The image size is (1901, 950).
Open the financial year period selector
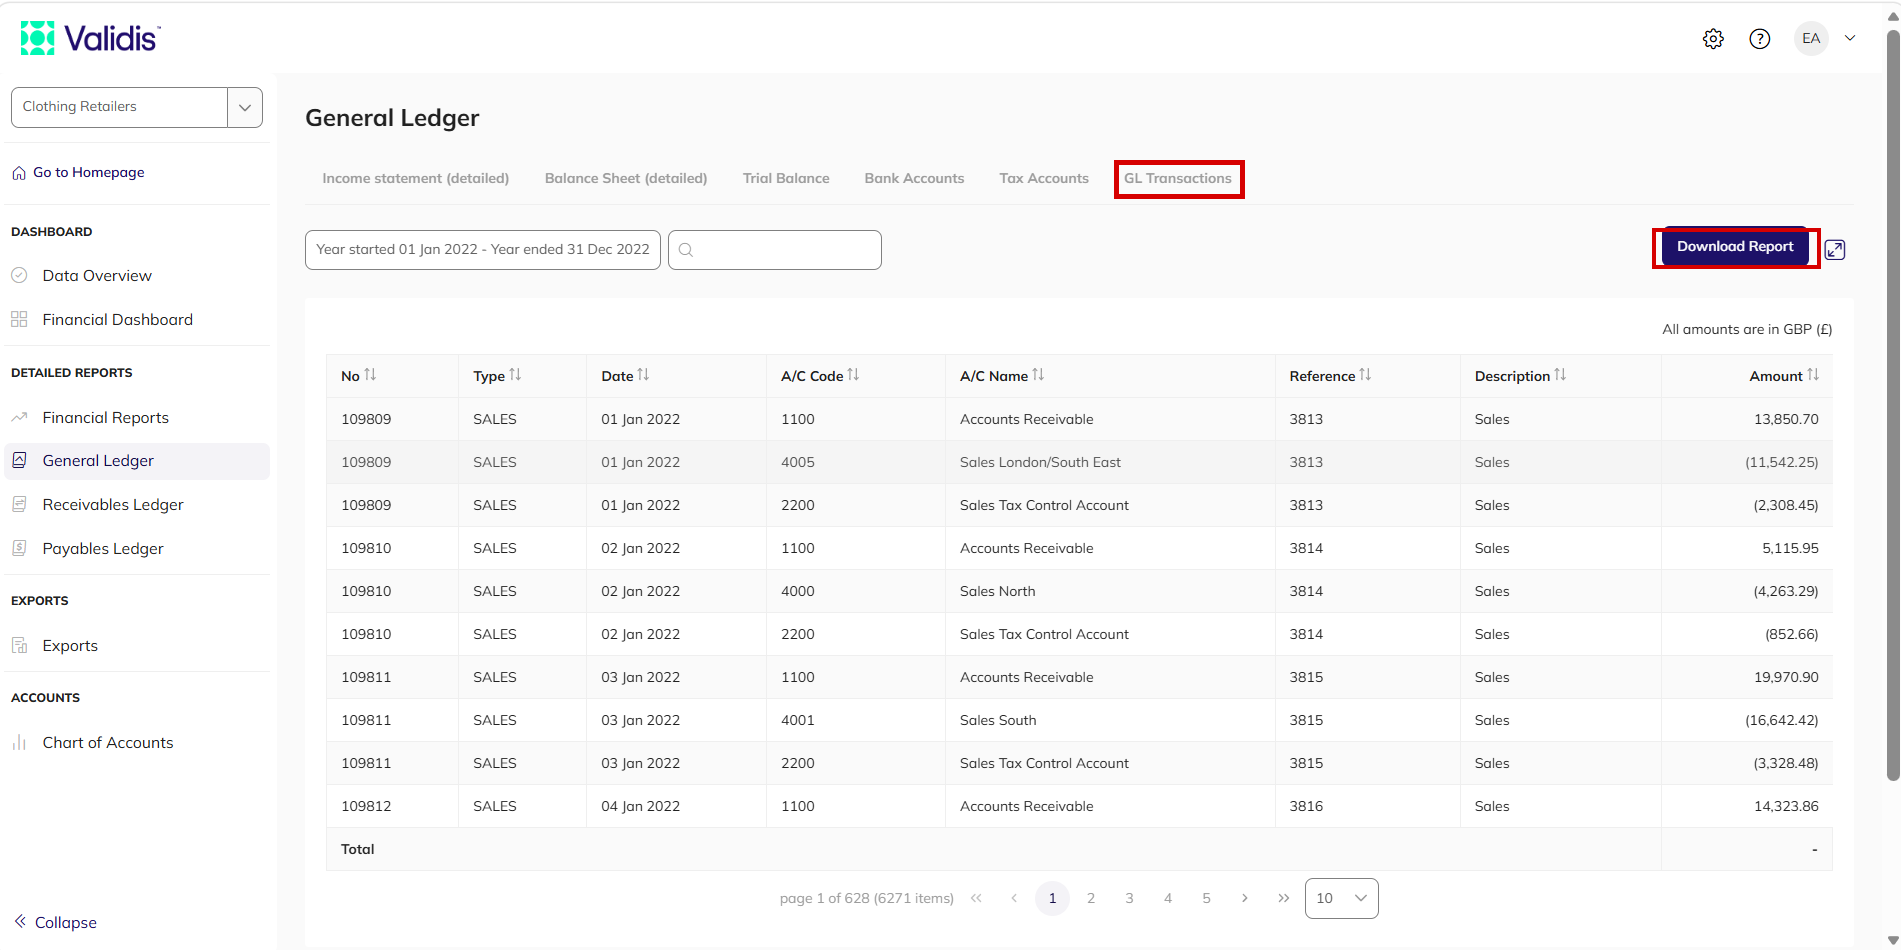coord(483,250)
